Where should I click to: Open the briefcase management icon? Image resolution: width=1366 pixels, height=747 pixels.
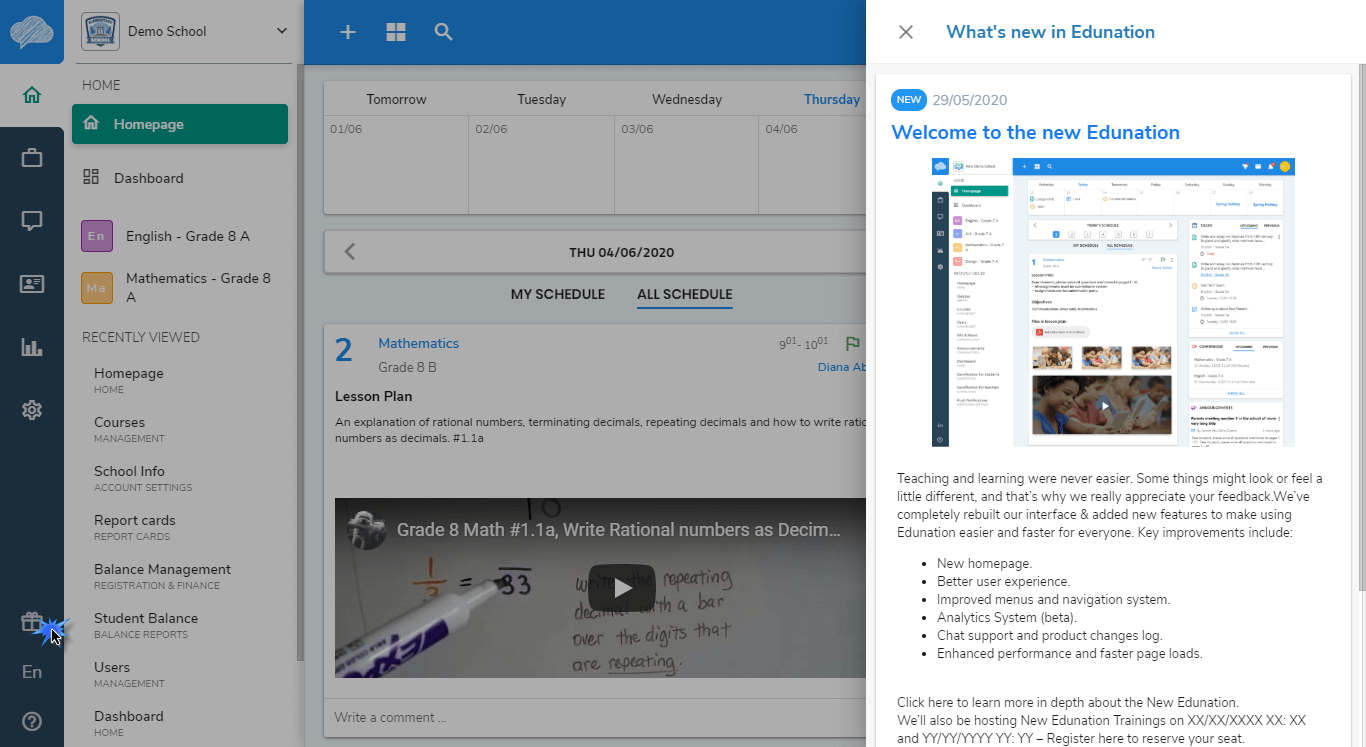tap(32, 158)
